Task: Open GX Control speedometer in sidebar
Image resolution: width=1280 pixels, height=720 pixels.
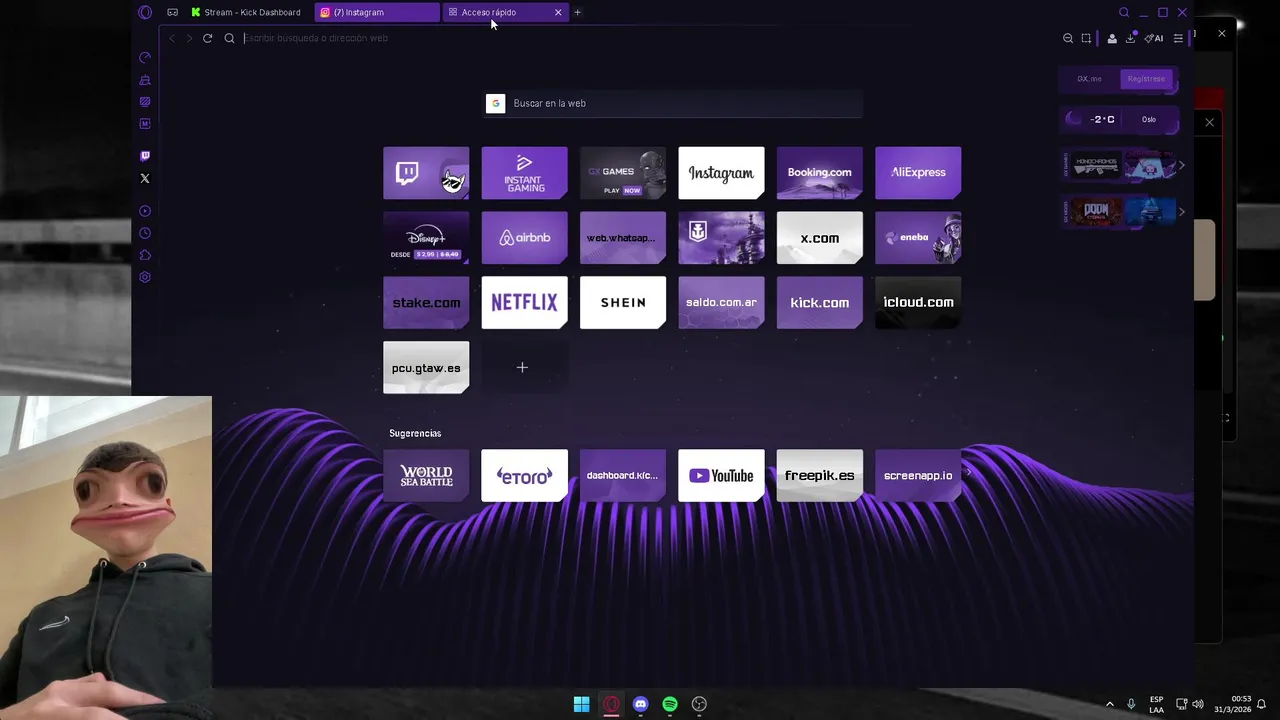Action: click(x=145, y=58)
